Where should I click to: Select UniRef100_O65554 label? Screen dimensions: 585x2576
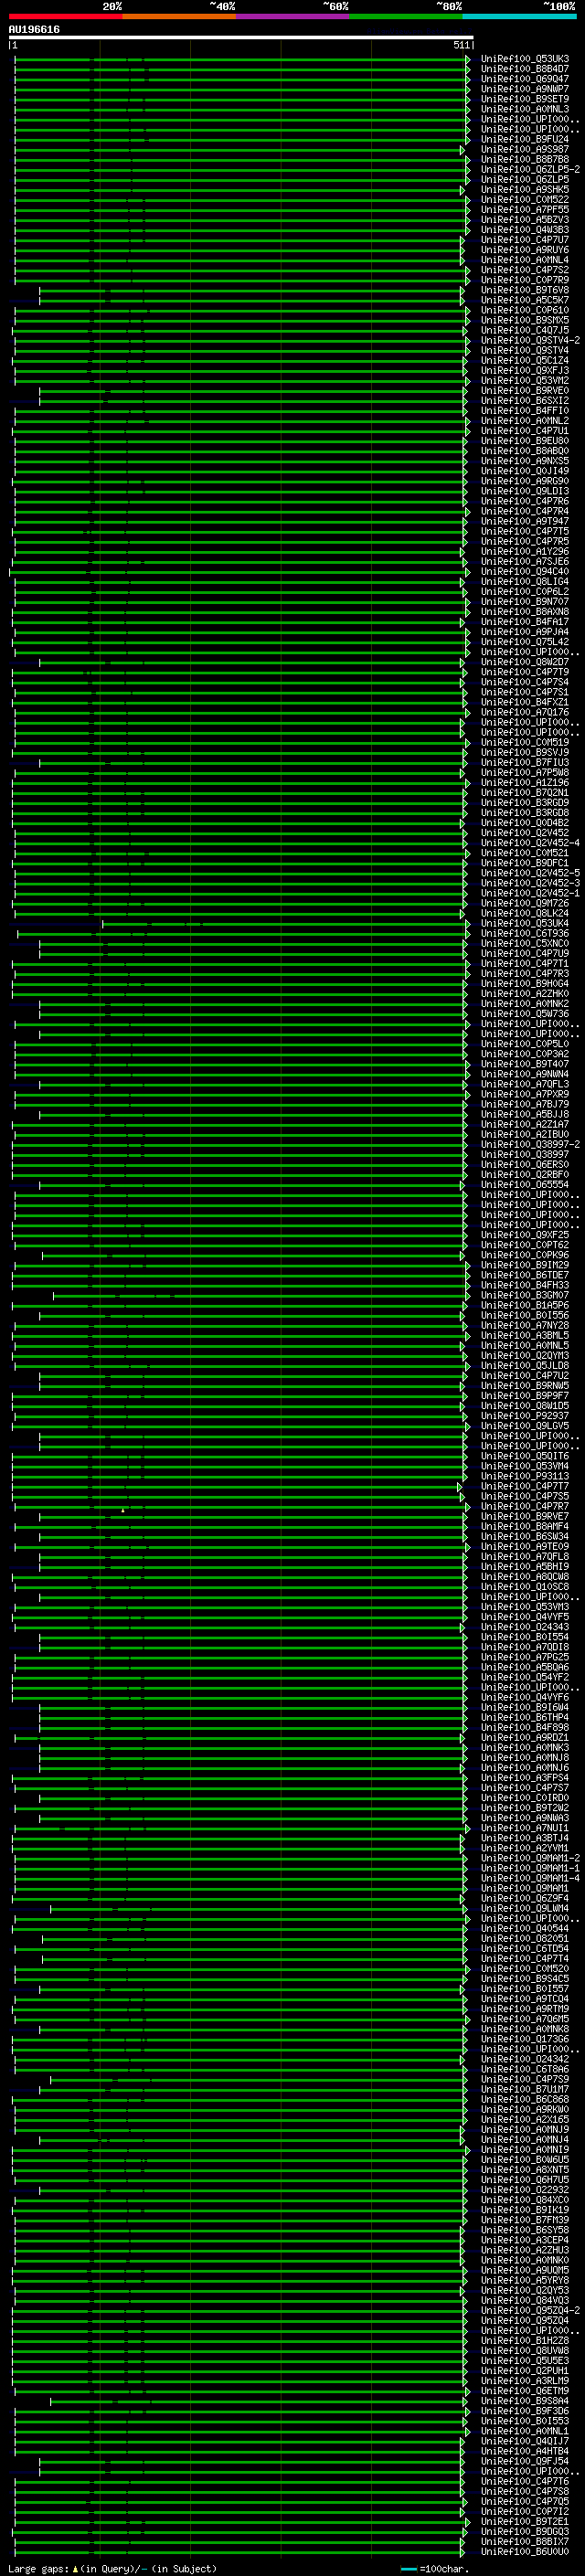coord(525,1184)
